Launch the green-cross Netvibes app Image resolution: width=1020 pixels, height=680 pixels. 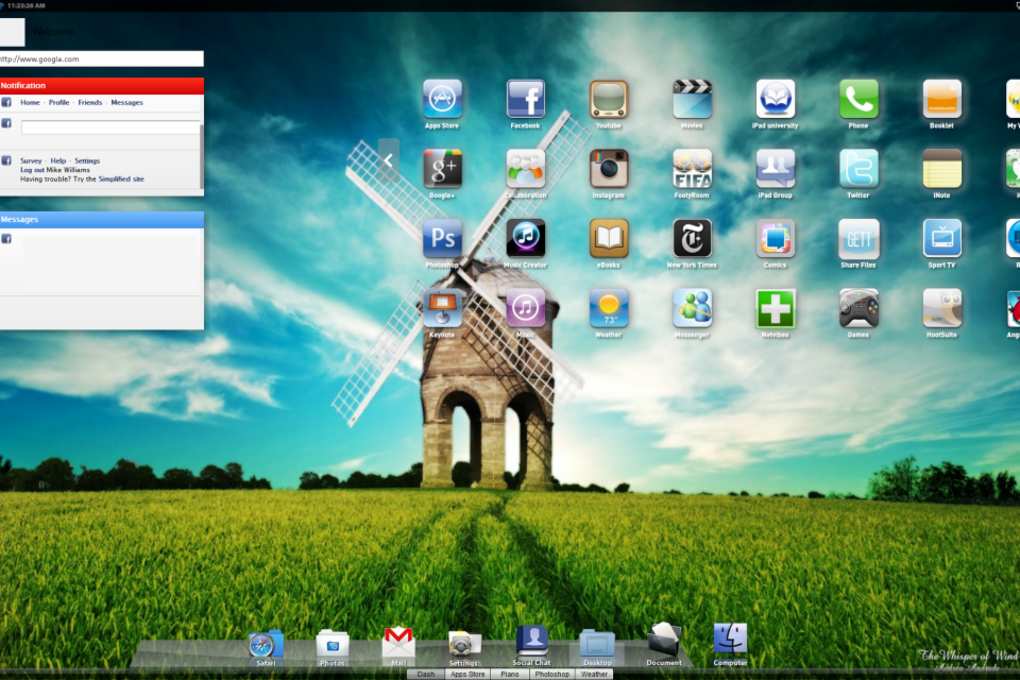(x=775, y=308)
